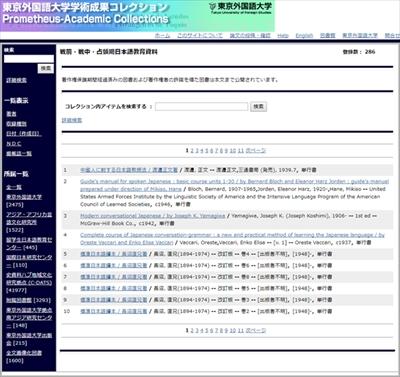Go to page 10 in pagination below results

[x=233, y=331]
